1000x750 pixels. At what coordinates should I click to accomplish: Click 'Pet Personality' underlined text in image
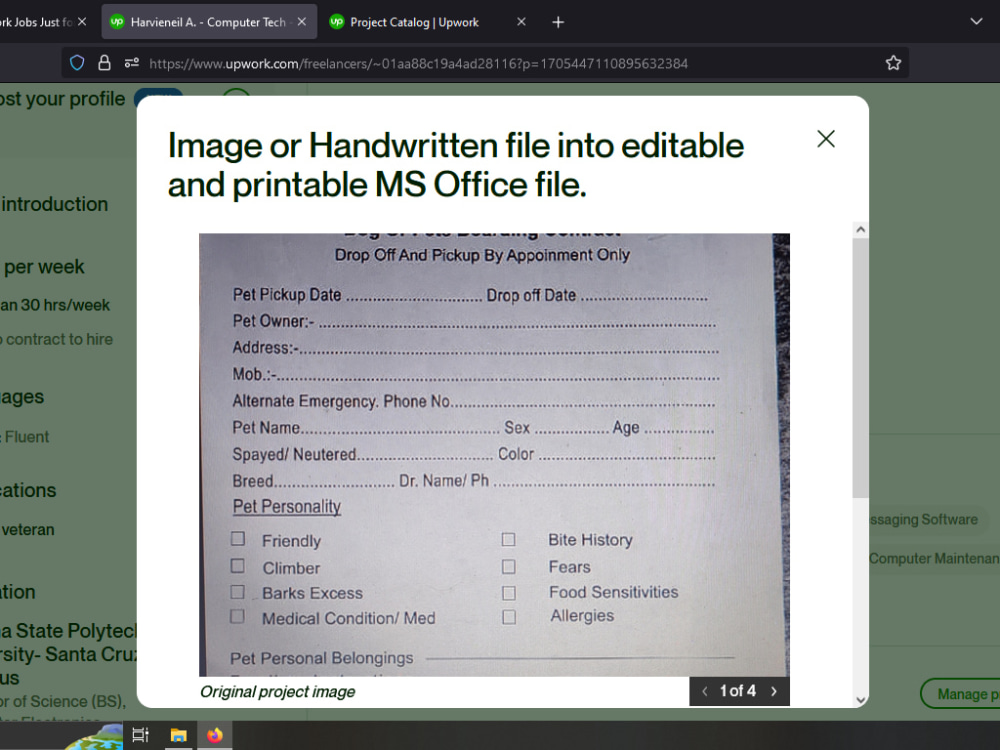(x=286, y=506)
